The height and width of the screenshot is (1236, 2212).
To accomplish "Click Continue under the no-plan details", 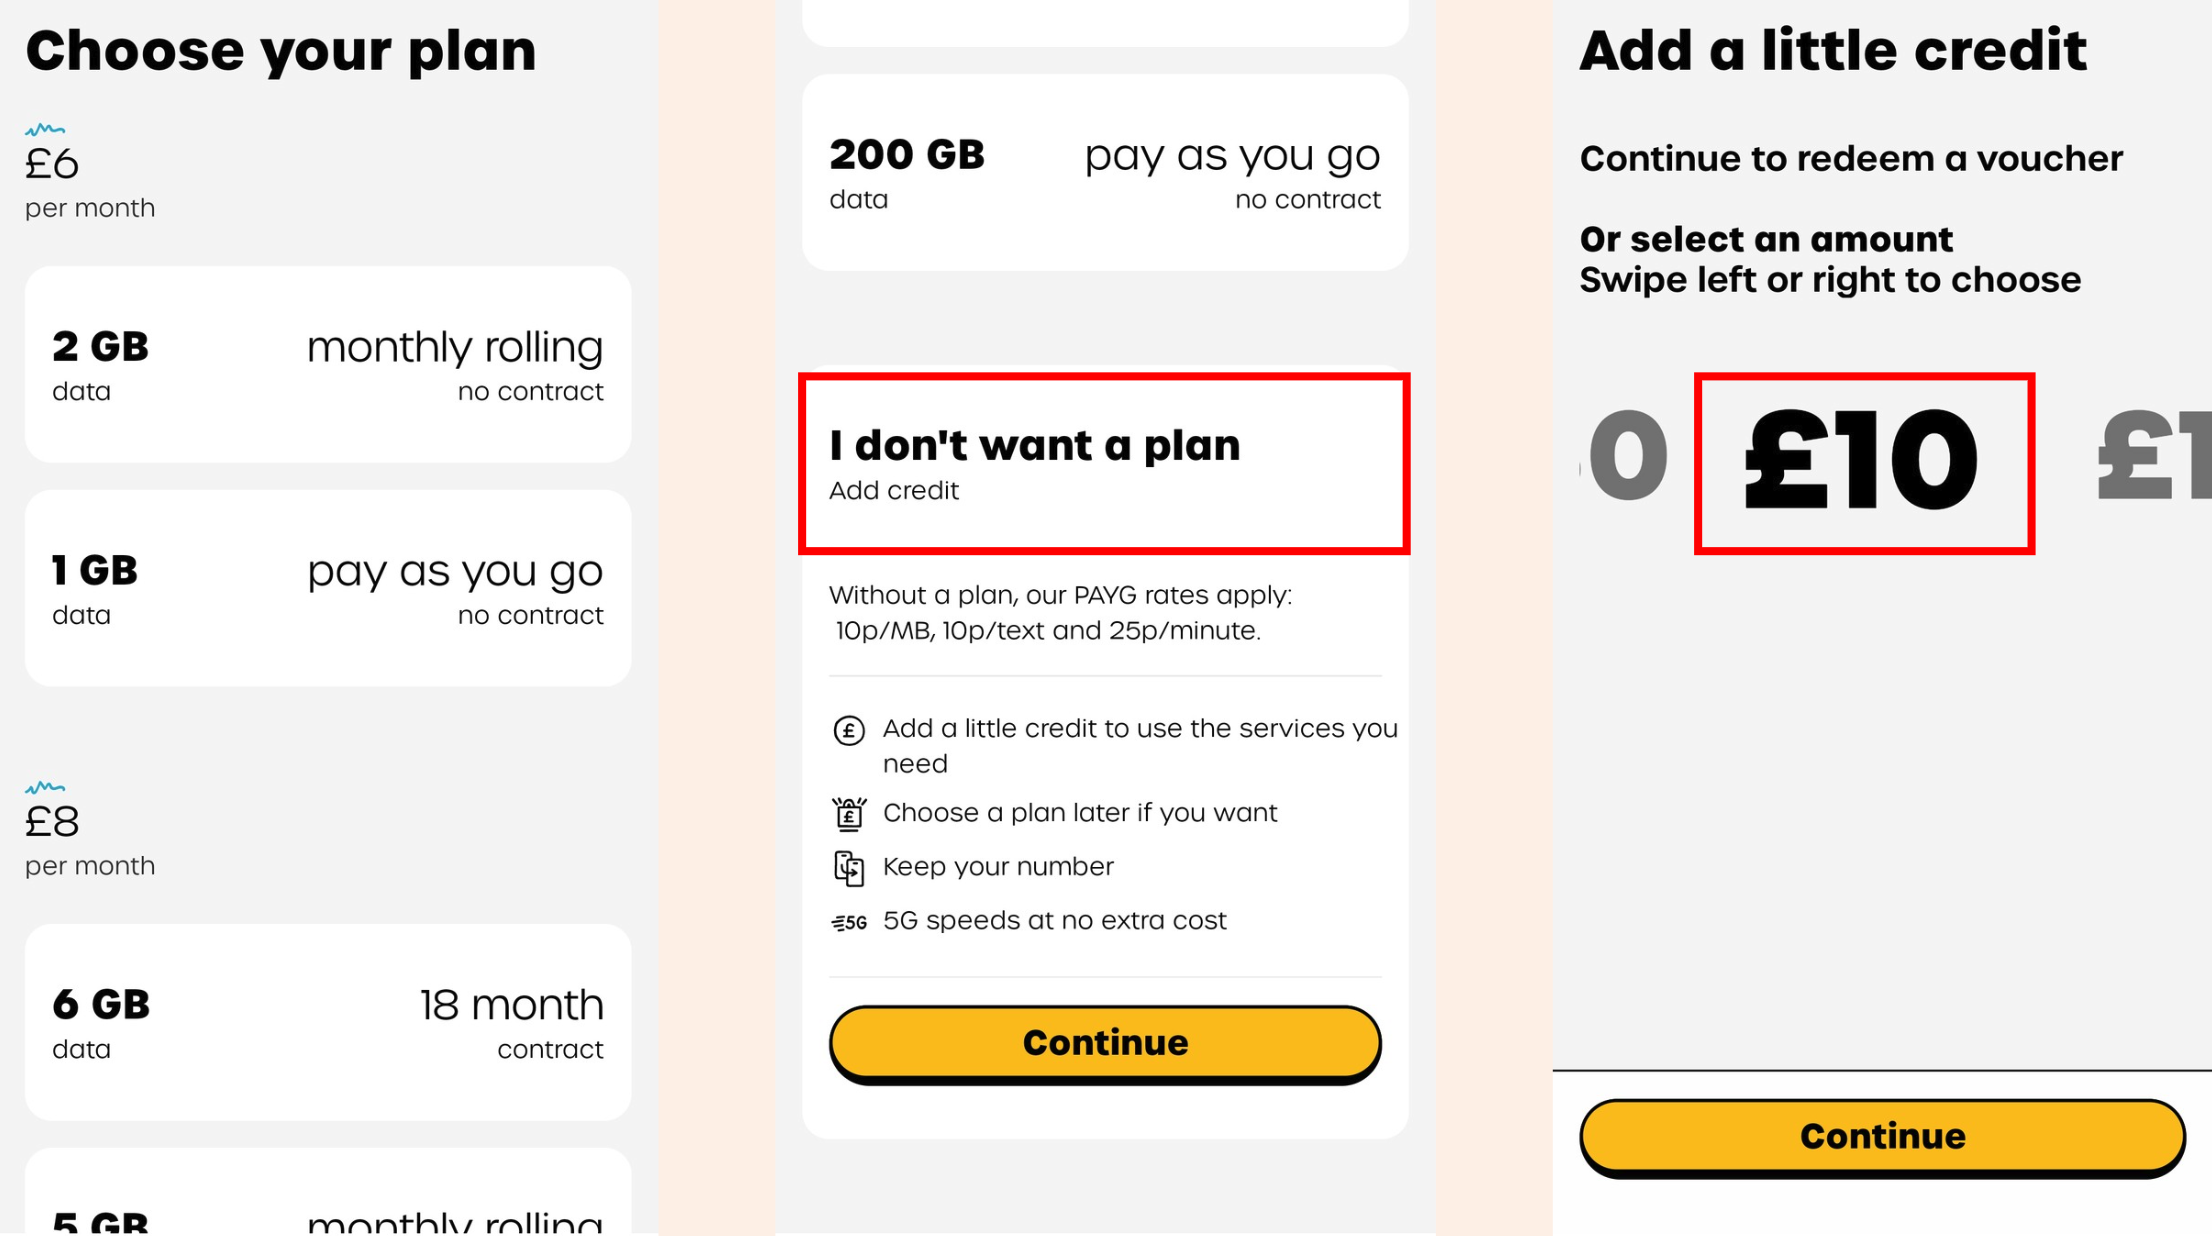I will [1105, 1043].
